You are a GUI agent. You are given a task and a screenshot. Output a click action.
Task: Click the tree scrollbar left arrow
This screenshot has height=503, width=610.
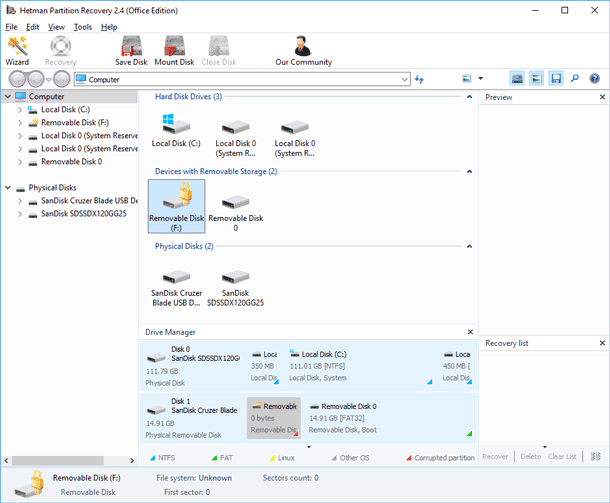click(x=6, y=461)
